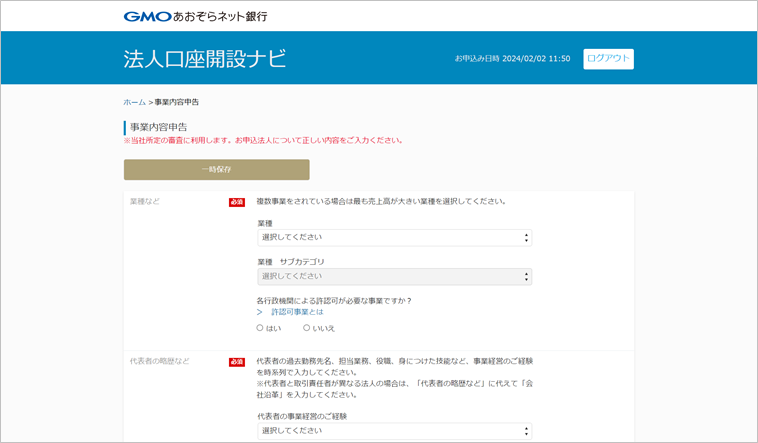Open the 業種 サブカテゴリ dropdown
The image size is (758, 443).
[394, 277]
